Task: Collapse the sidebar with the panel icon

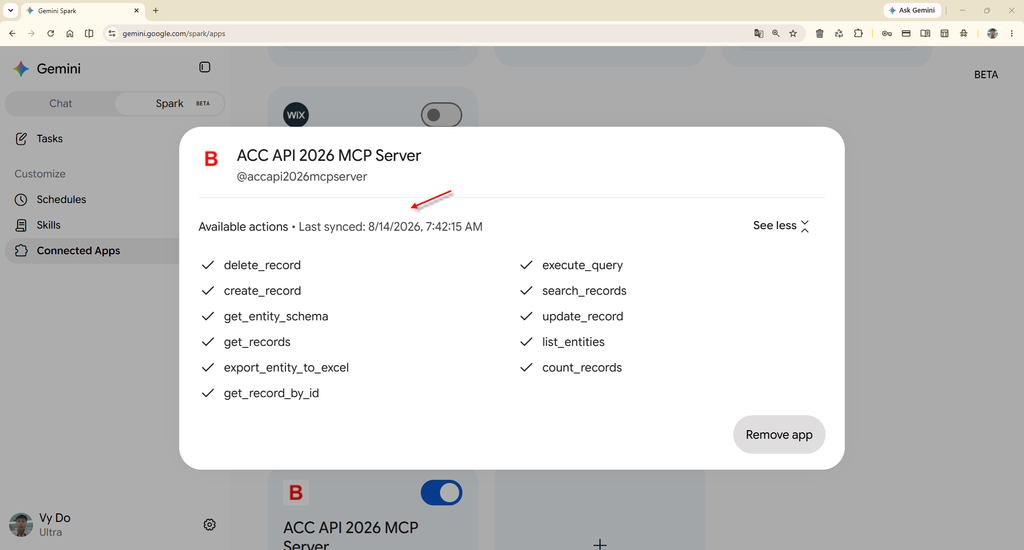Action: coord(204,67)
